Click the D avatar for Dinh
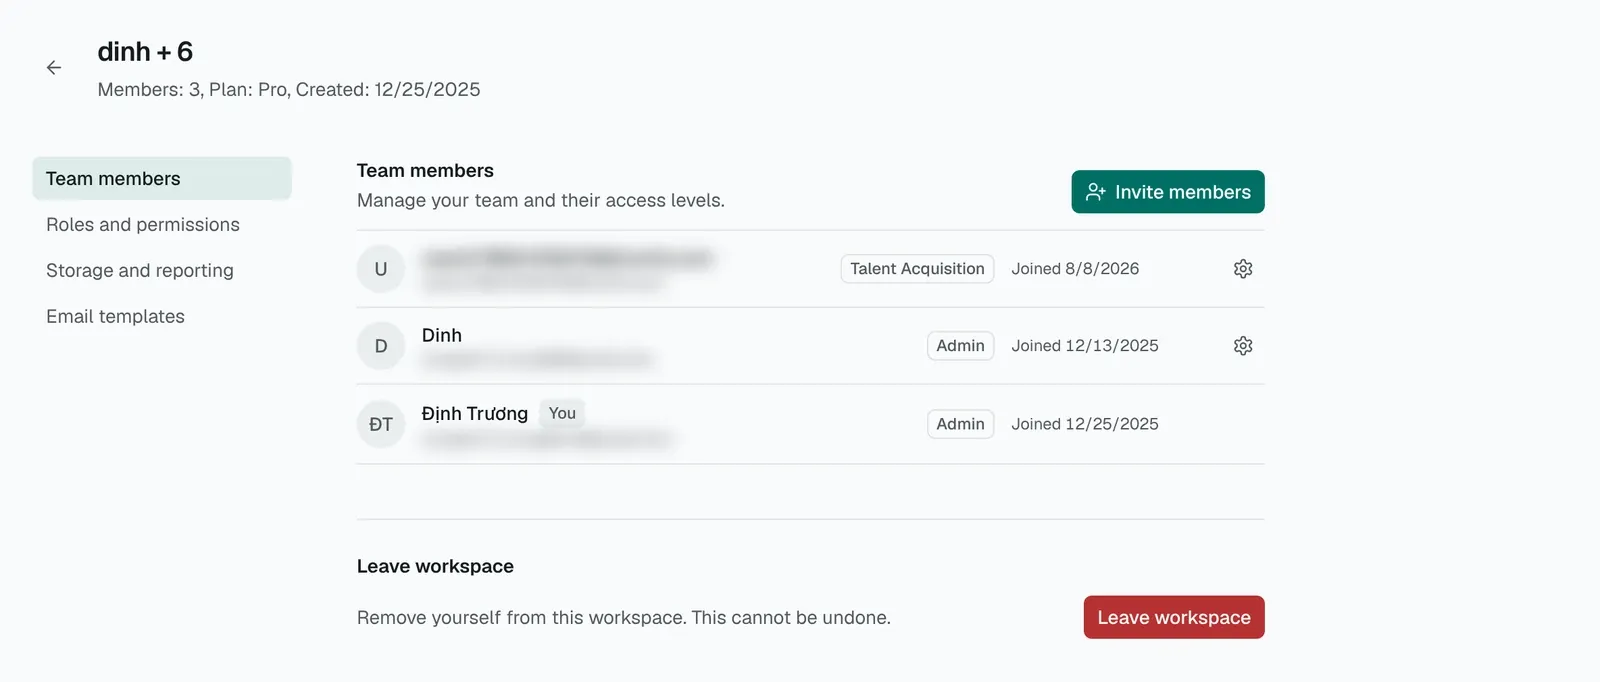 tap(381, 346)
